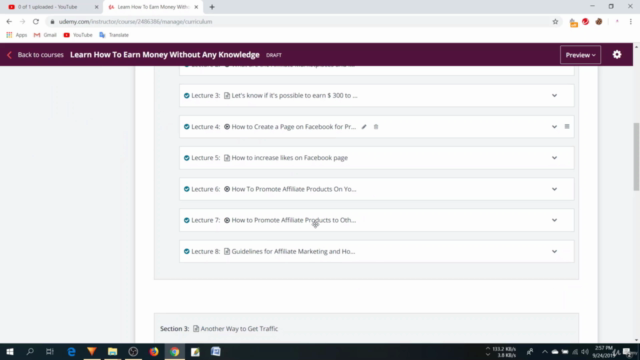Screen dimensions: 640x360
Task: Click the page vertical scrollbar thumb
Action: click(x=636, y=156)
